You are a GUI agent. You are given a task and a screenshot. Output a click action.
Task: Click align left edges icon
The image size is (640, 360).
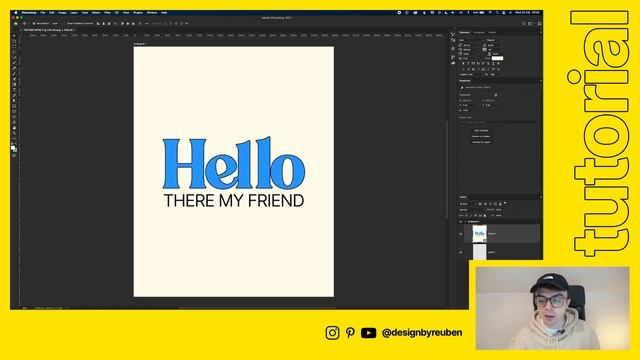coord(98,24)
